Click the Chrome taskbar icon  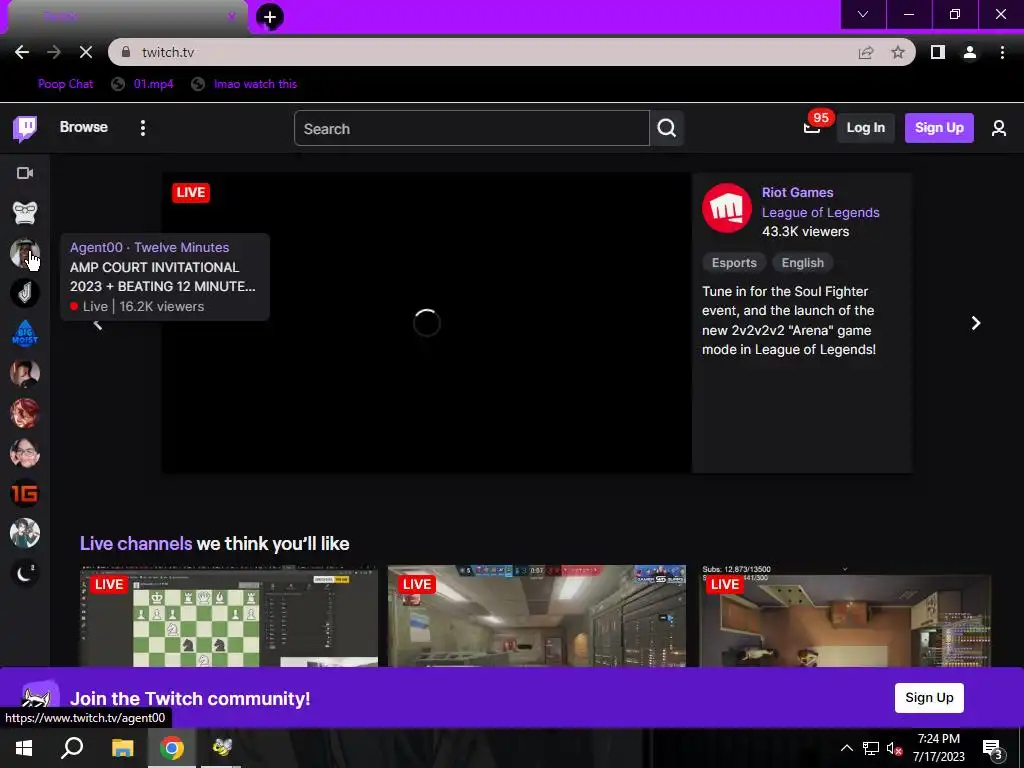[x=172, y=748]
